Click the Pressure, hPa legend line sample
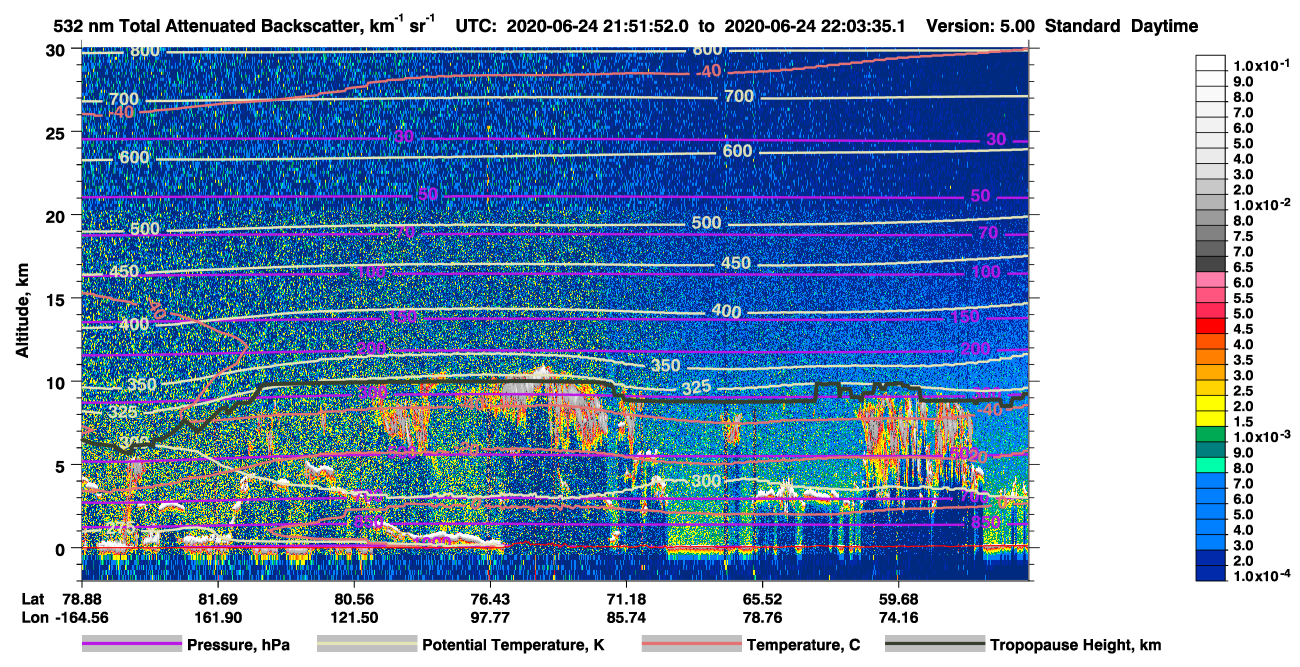This screenshot has width=1300, height=667. pos(132,645)
